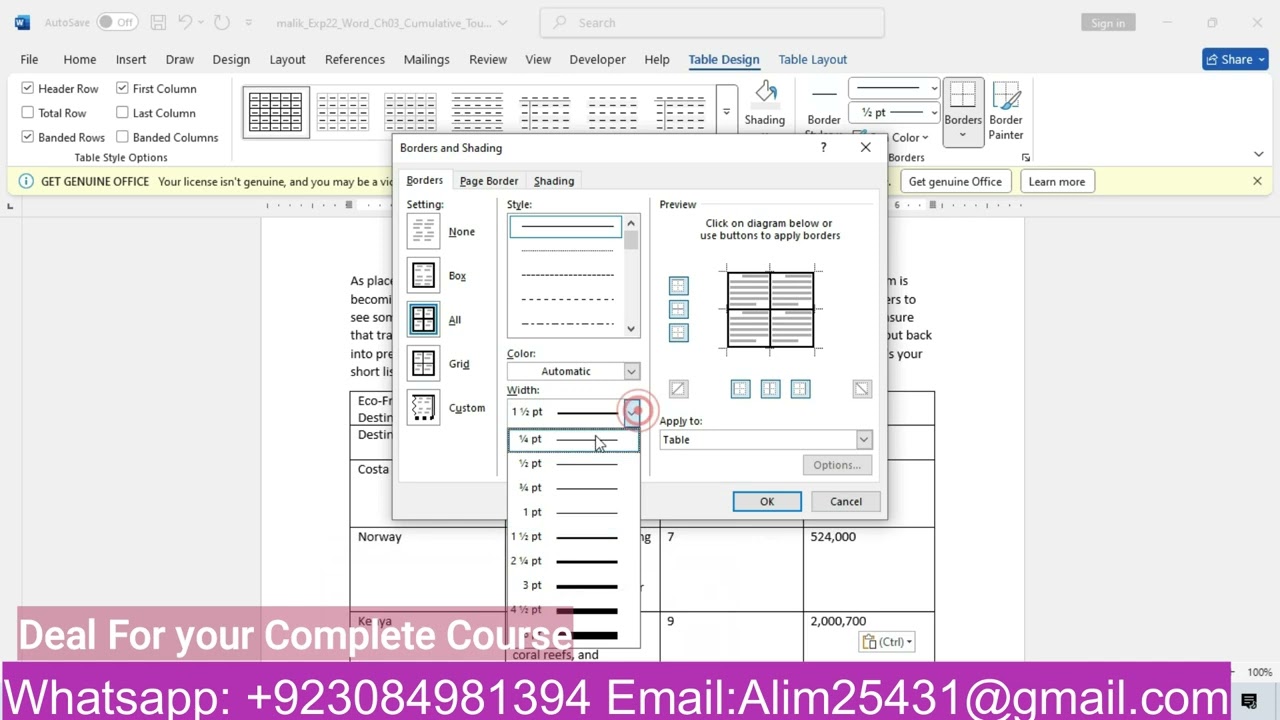Toggle top border button in Preview
Viewport: 1280px width, 720px height.
(x=678, y=286)
